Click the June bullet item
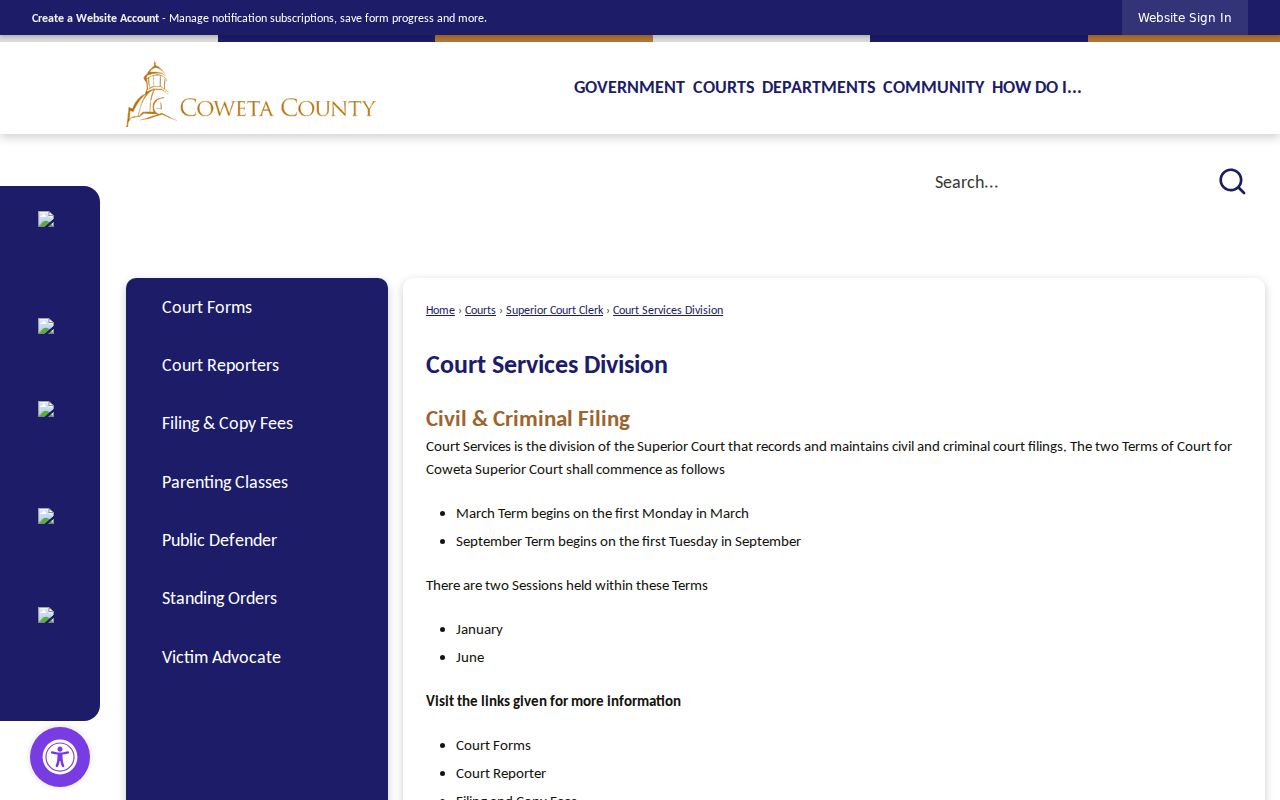Image resolution: width=1280 pixels, height=800 pixels. (x=470, y=657)
